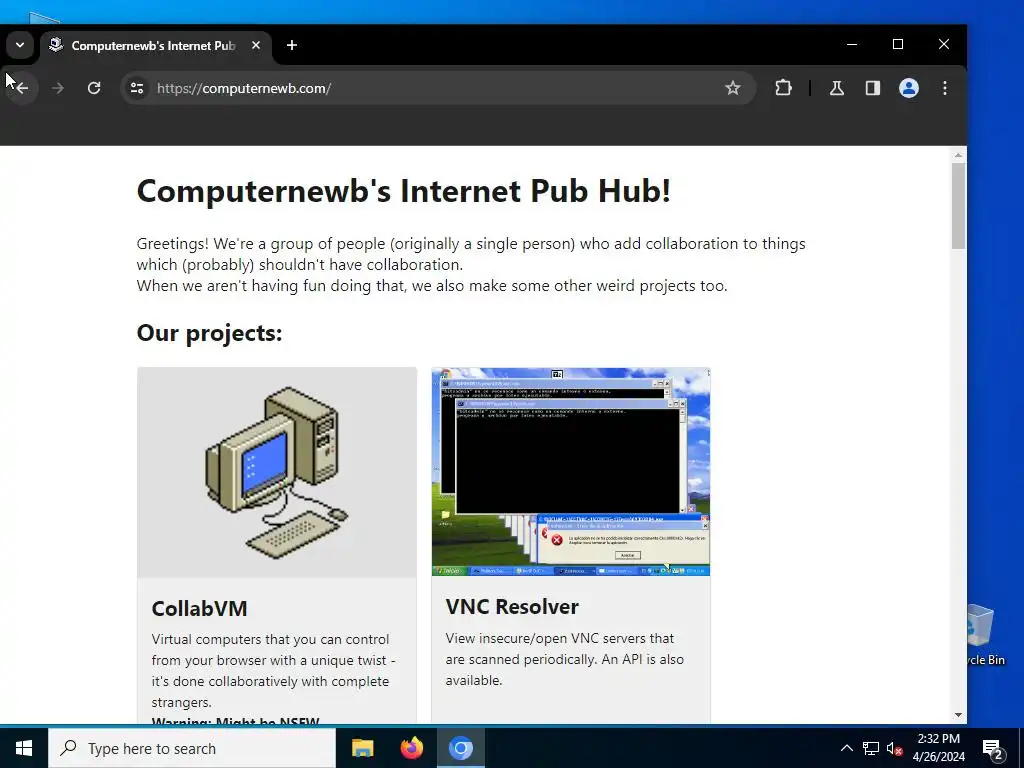Click the CollabVM computer thumbnail

coord(277,472)
